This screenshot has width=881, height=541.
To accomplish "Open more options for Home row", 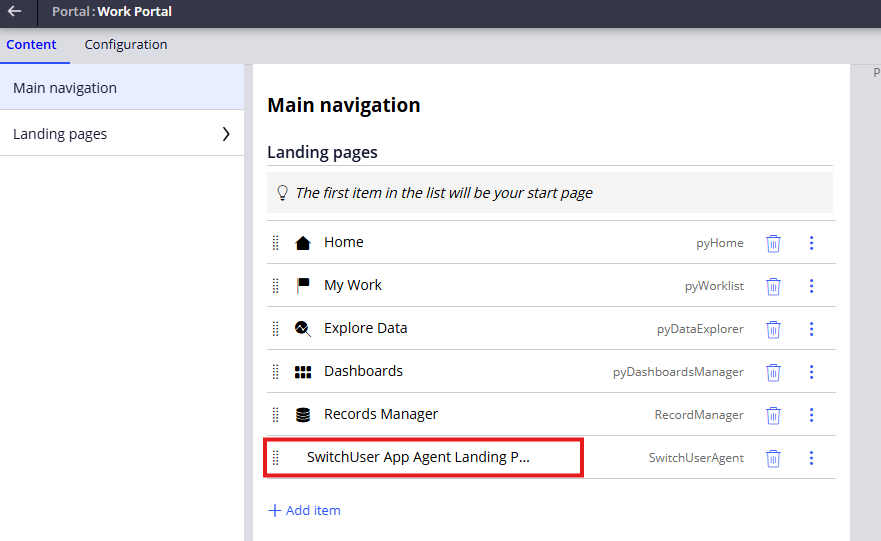I will tap(811, 243).
